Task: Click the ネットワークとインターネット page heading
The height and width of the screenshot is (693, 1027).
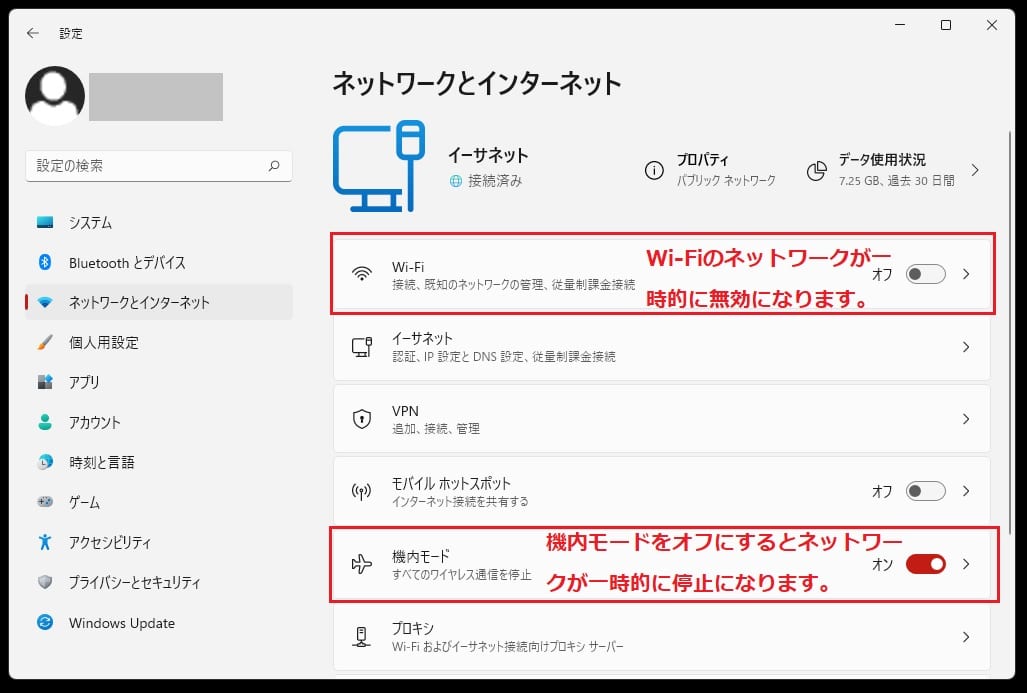Action: (x=477, y=84)
